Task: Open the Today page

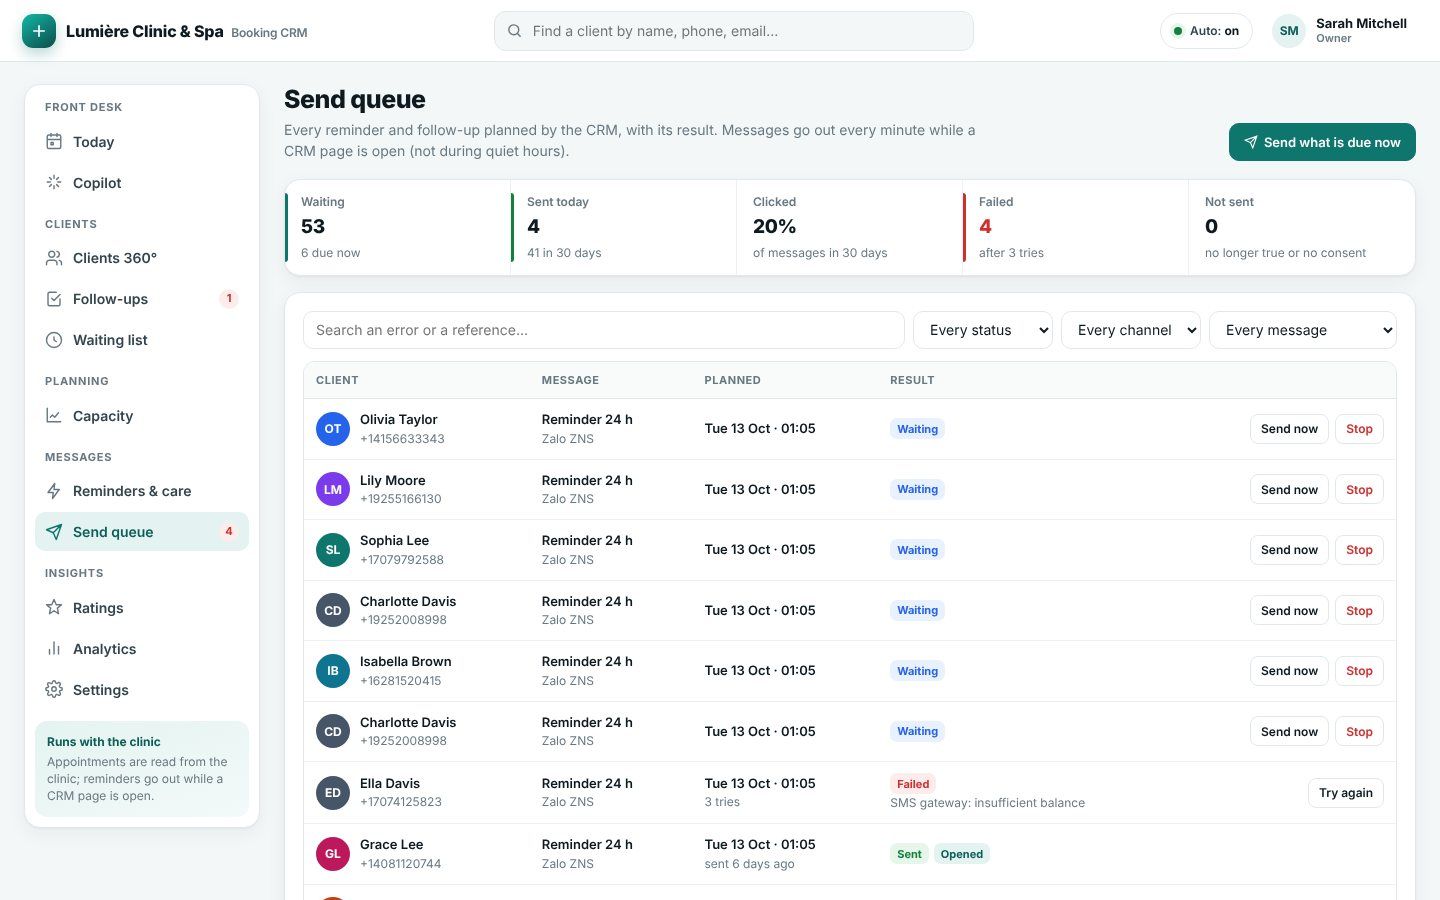Action: [142, 142]
